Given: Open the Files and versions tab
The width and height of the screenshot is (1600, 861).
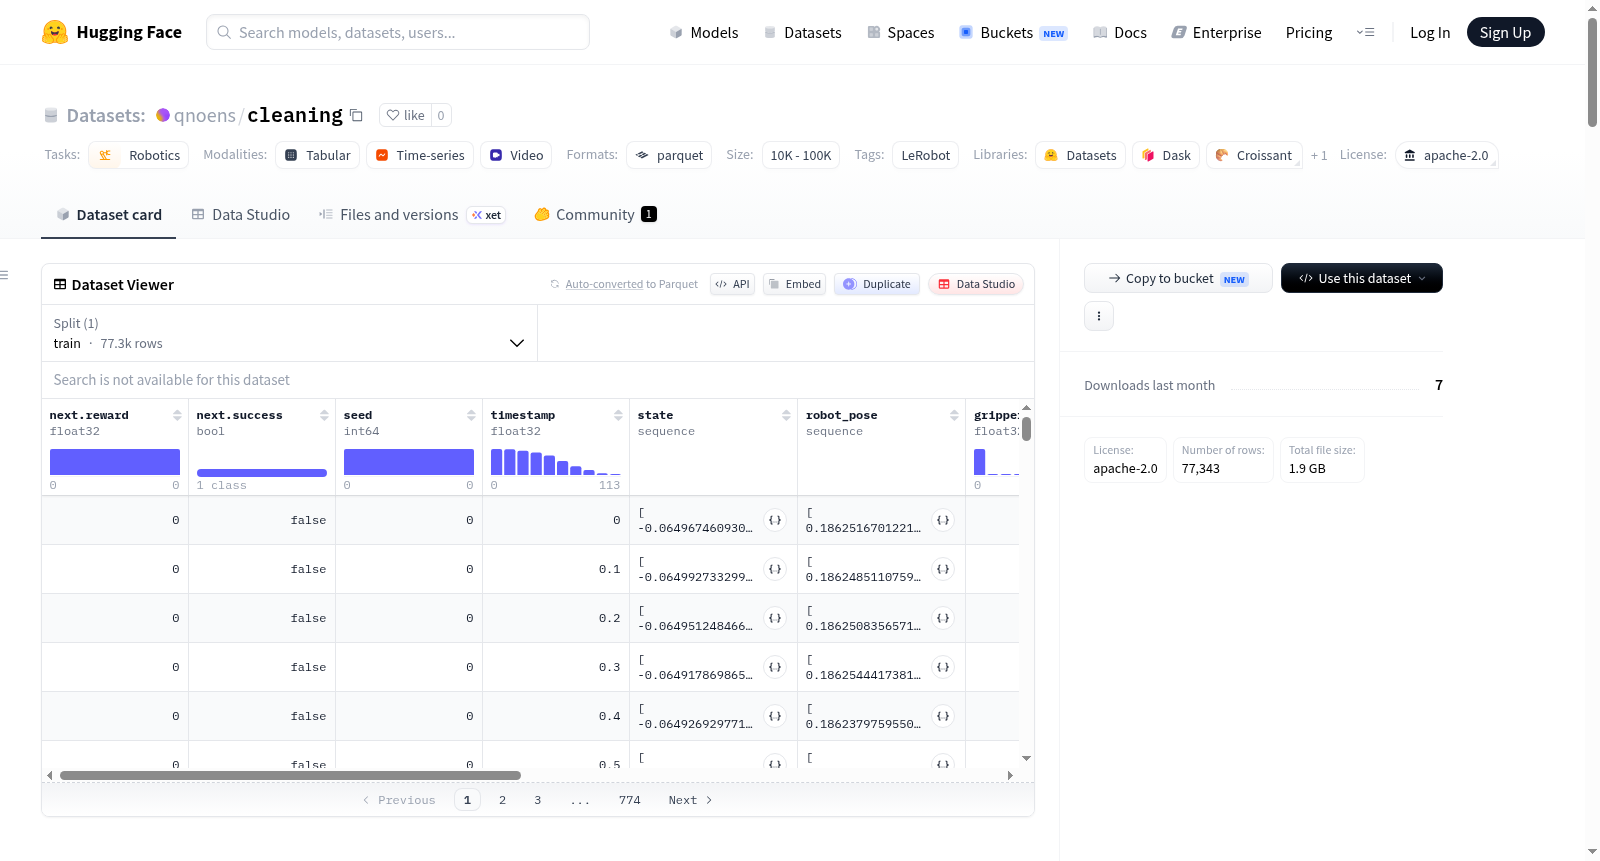Looking at the screenshot, I should (x=412, y=215).
